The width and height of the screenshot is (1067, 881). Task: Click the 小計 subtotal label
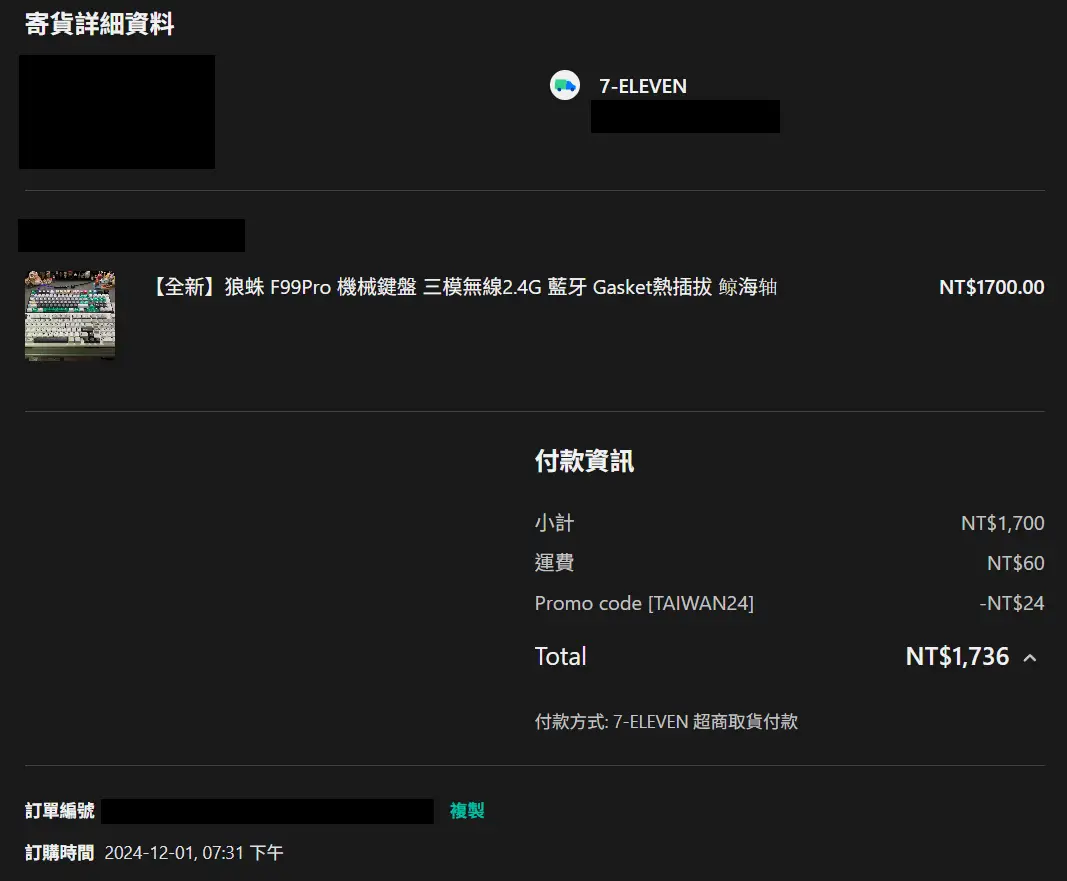click(x=554, y=523)
